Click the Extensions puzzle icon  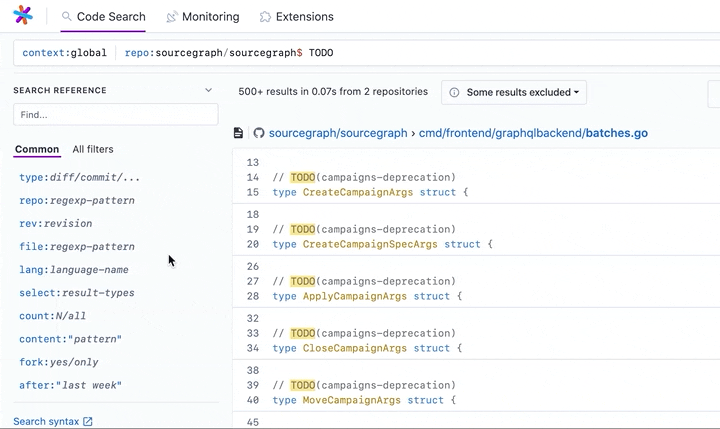pyautogui.click(x=265, y=17)
